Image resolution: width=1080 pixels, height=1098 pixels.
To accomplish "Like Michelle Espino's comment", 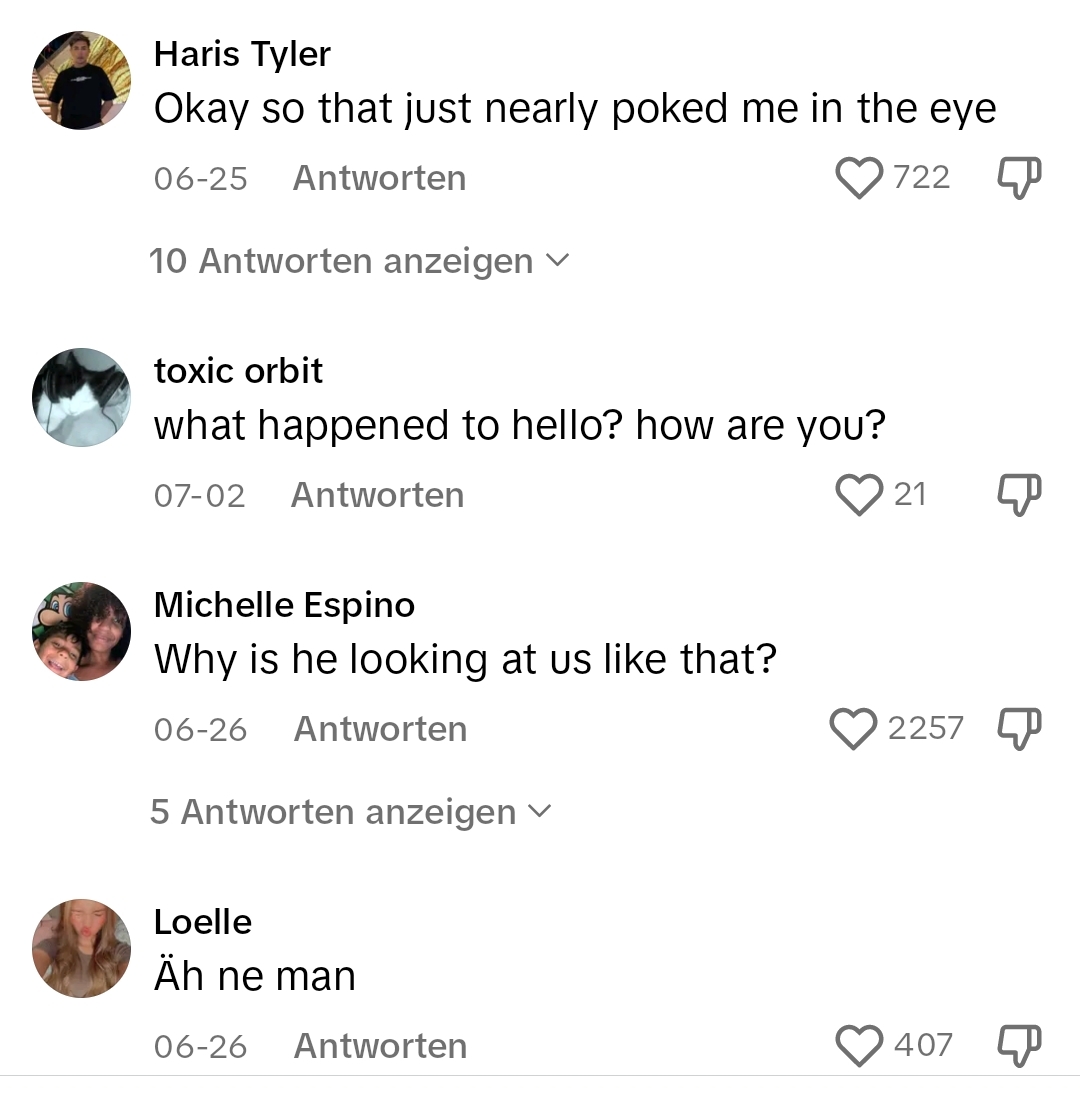I will [853, 729].
